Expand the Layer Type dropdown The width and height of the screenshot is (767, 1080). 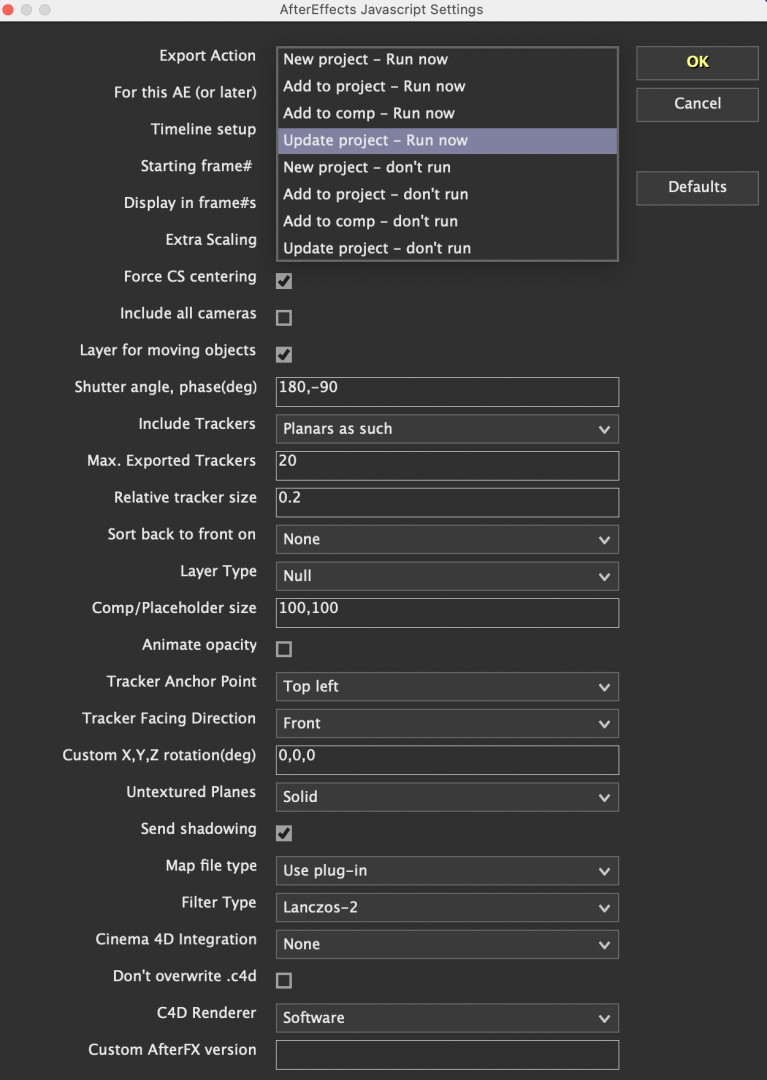click(447, 576)
